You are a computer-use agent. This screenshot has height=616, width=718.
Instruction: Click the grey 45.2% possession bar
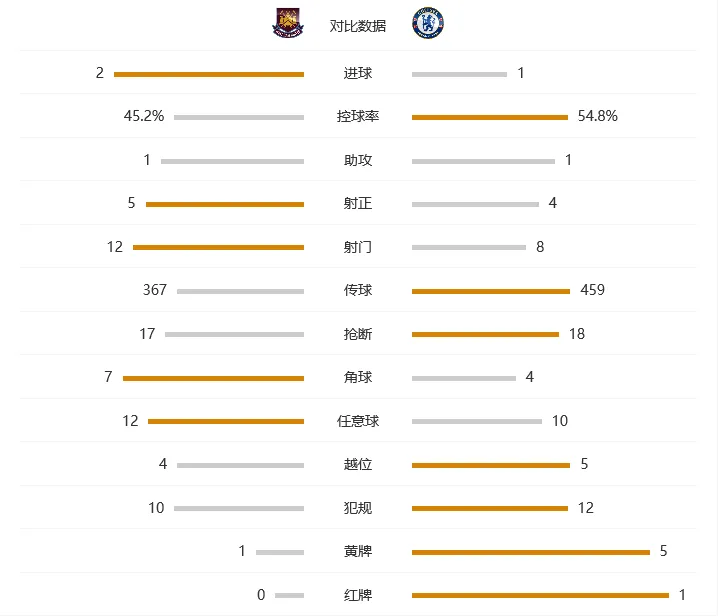pos(239,117)
